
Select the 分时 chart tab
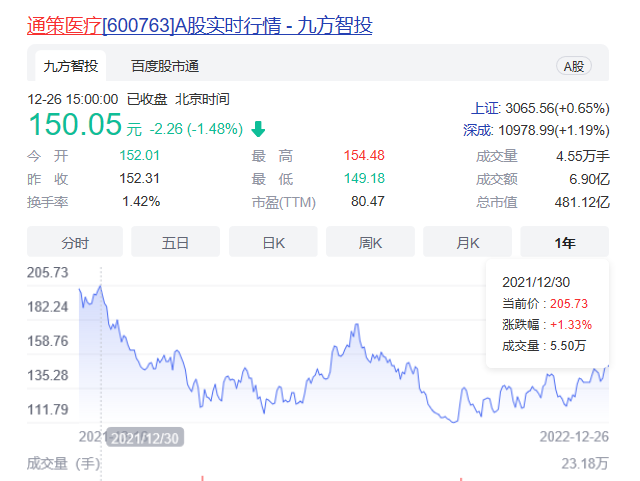(x=75, y=243)
